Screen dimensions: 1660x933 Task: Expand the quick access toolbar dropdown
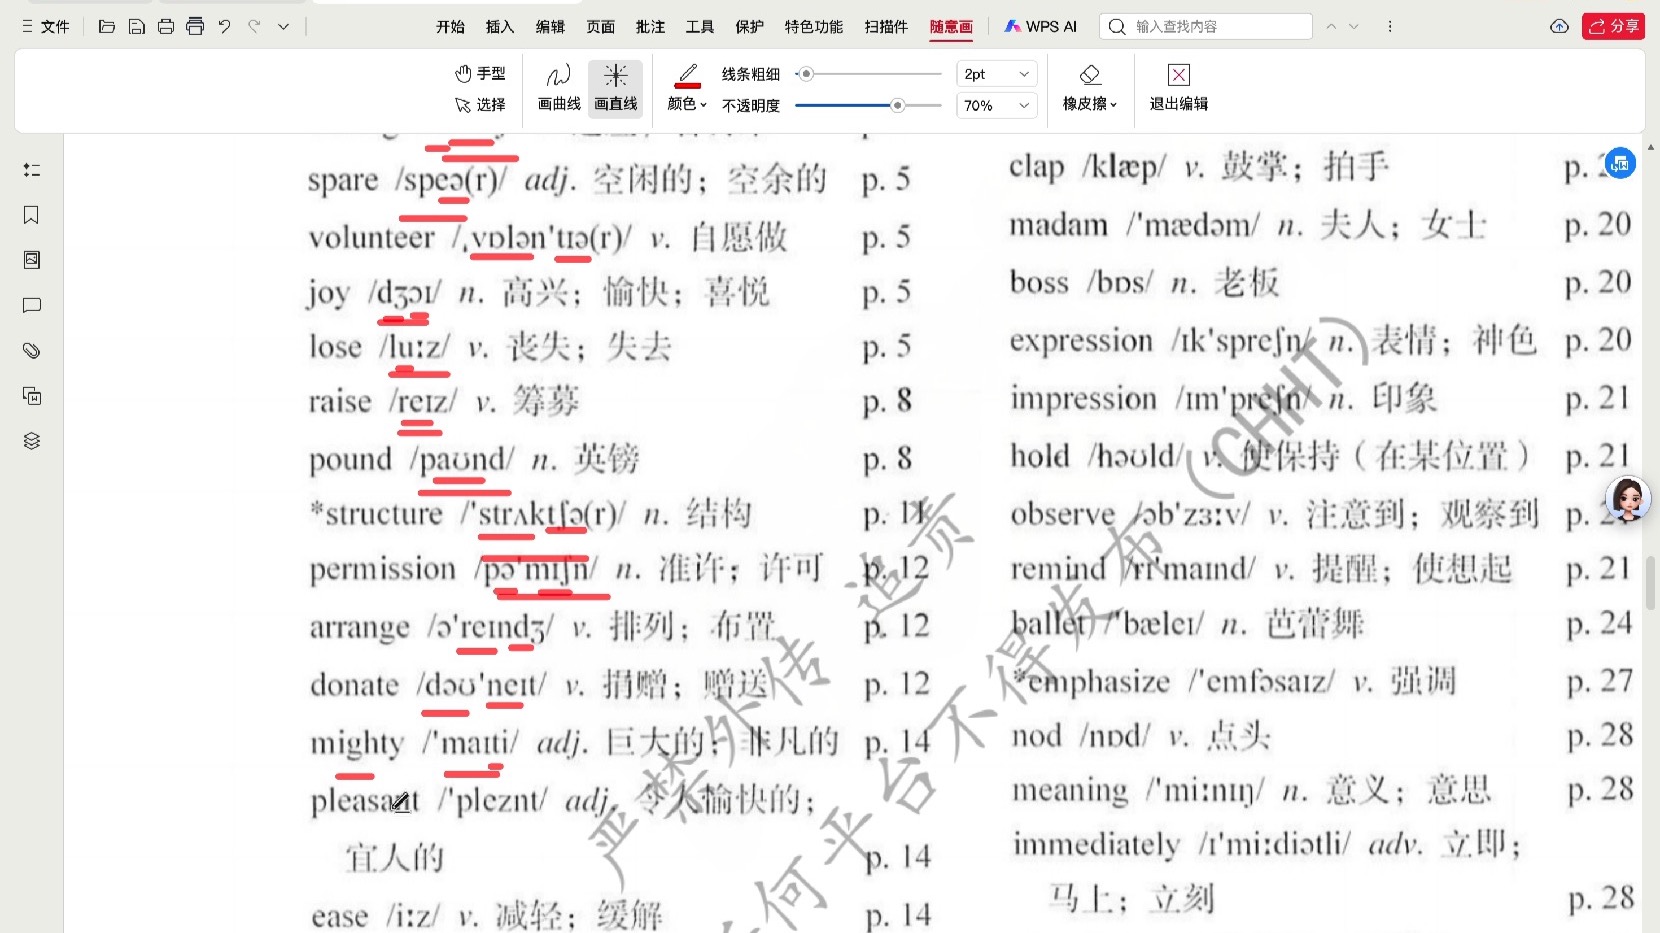(284, 27)
